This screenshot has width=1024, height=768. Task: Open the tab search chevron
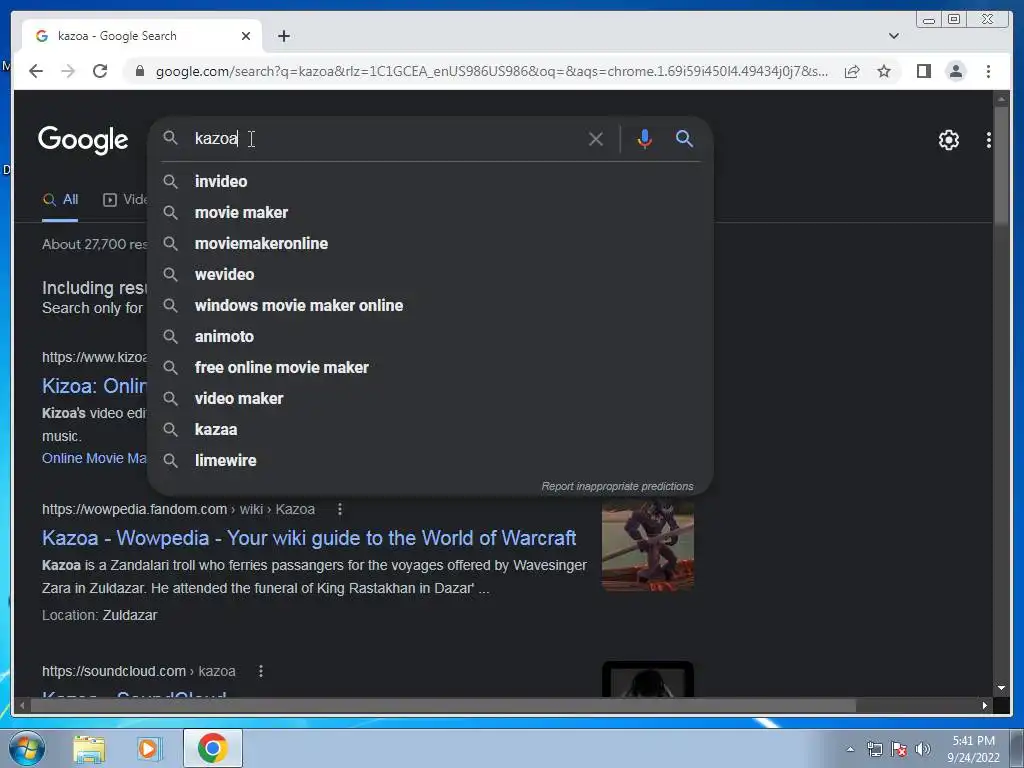(x=893, y=36)
